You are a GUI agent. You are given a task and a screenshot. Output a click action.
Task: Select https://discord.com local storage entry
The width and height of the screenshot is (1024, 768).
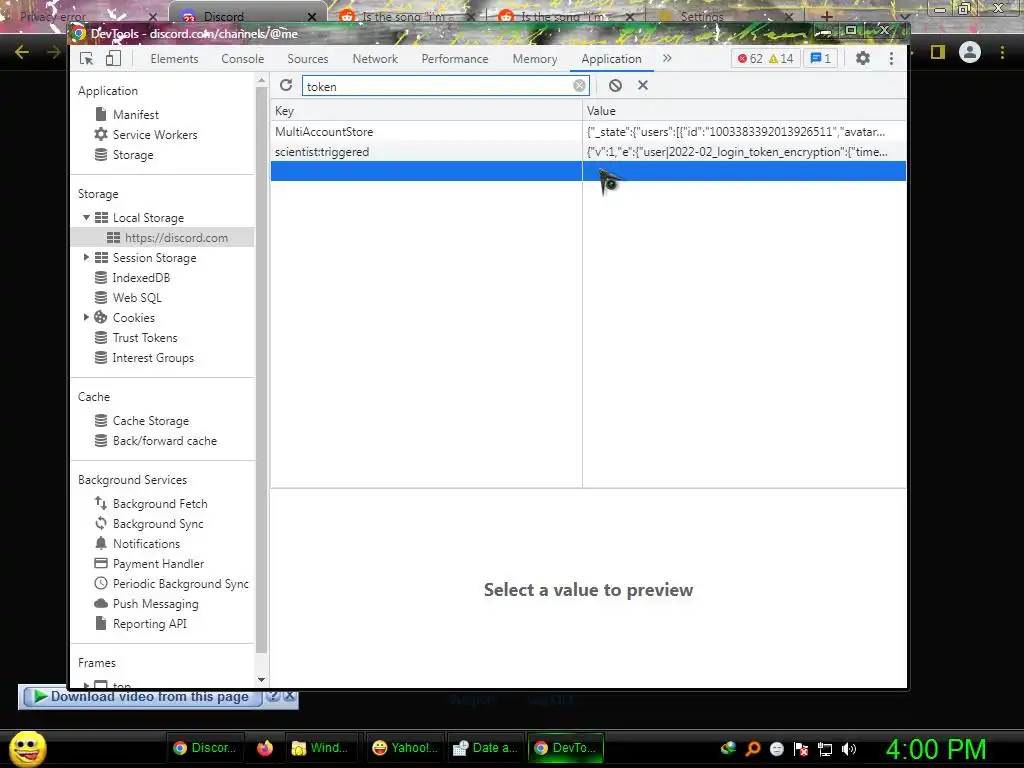pyautogui.click(x=176, y=238)
